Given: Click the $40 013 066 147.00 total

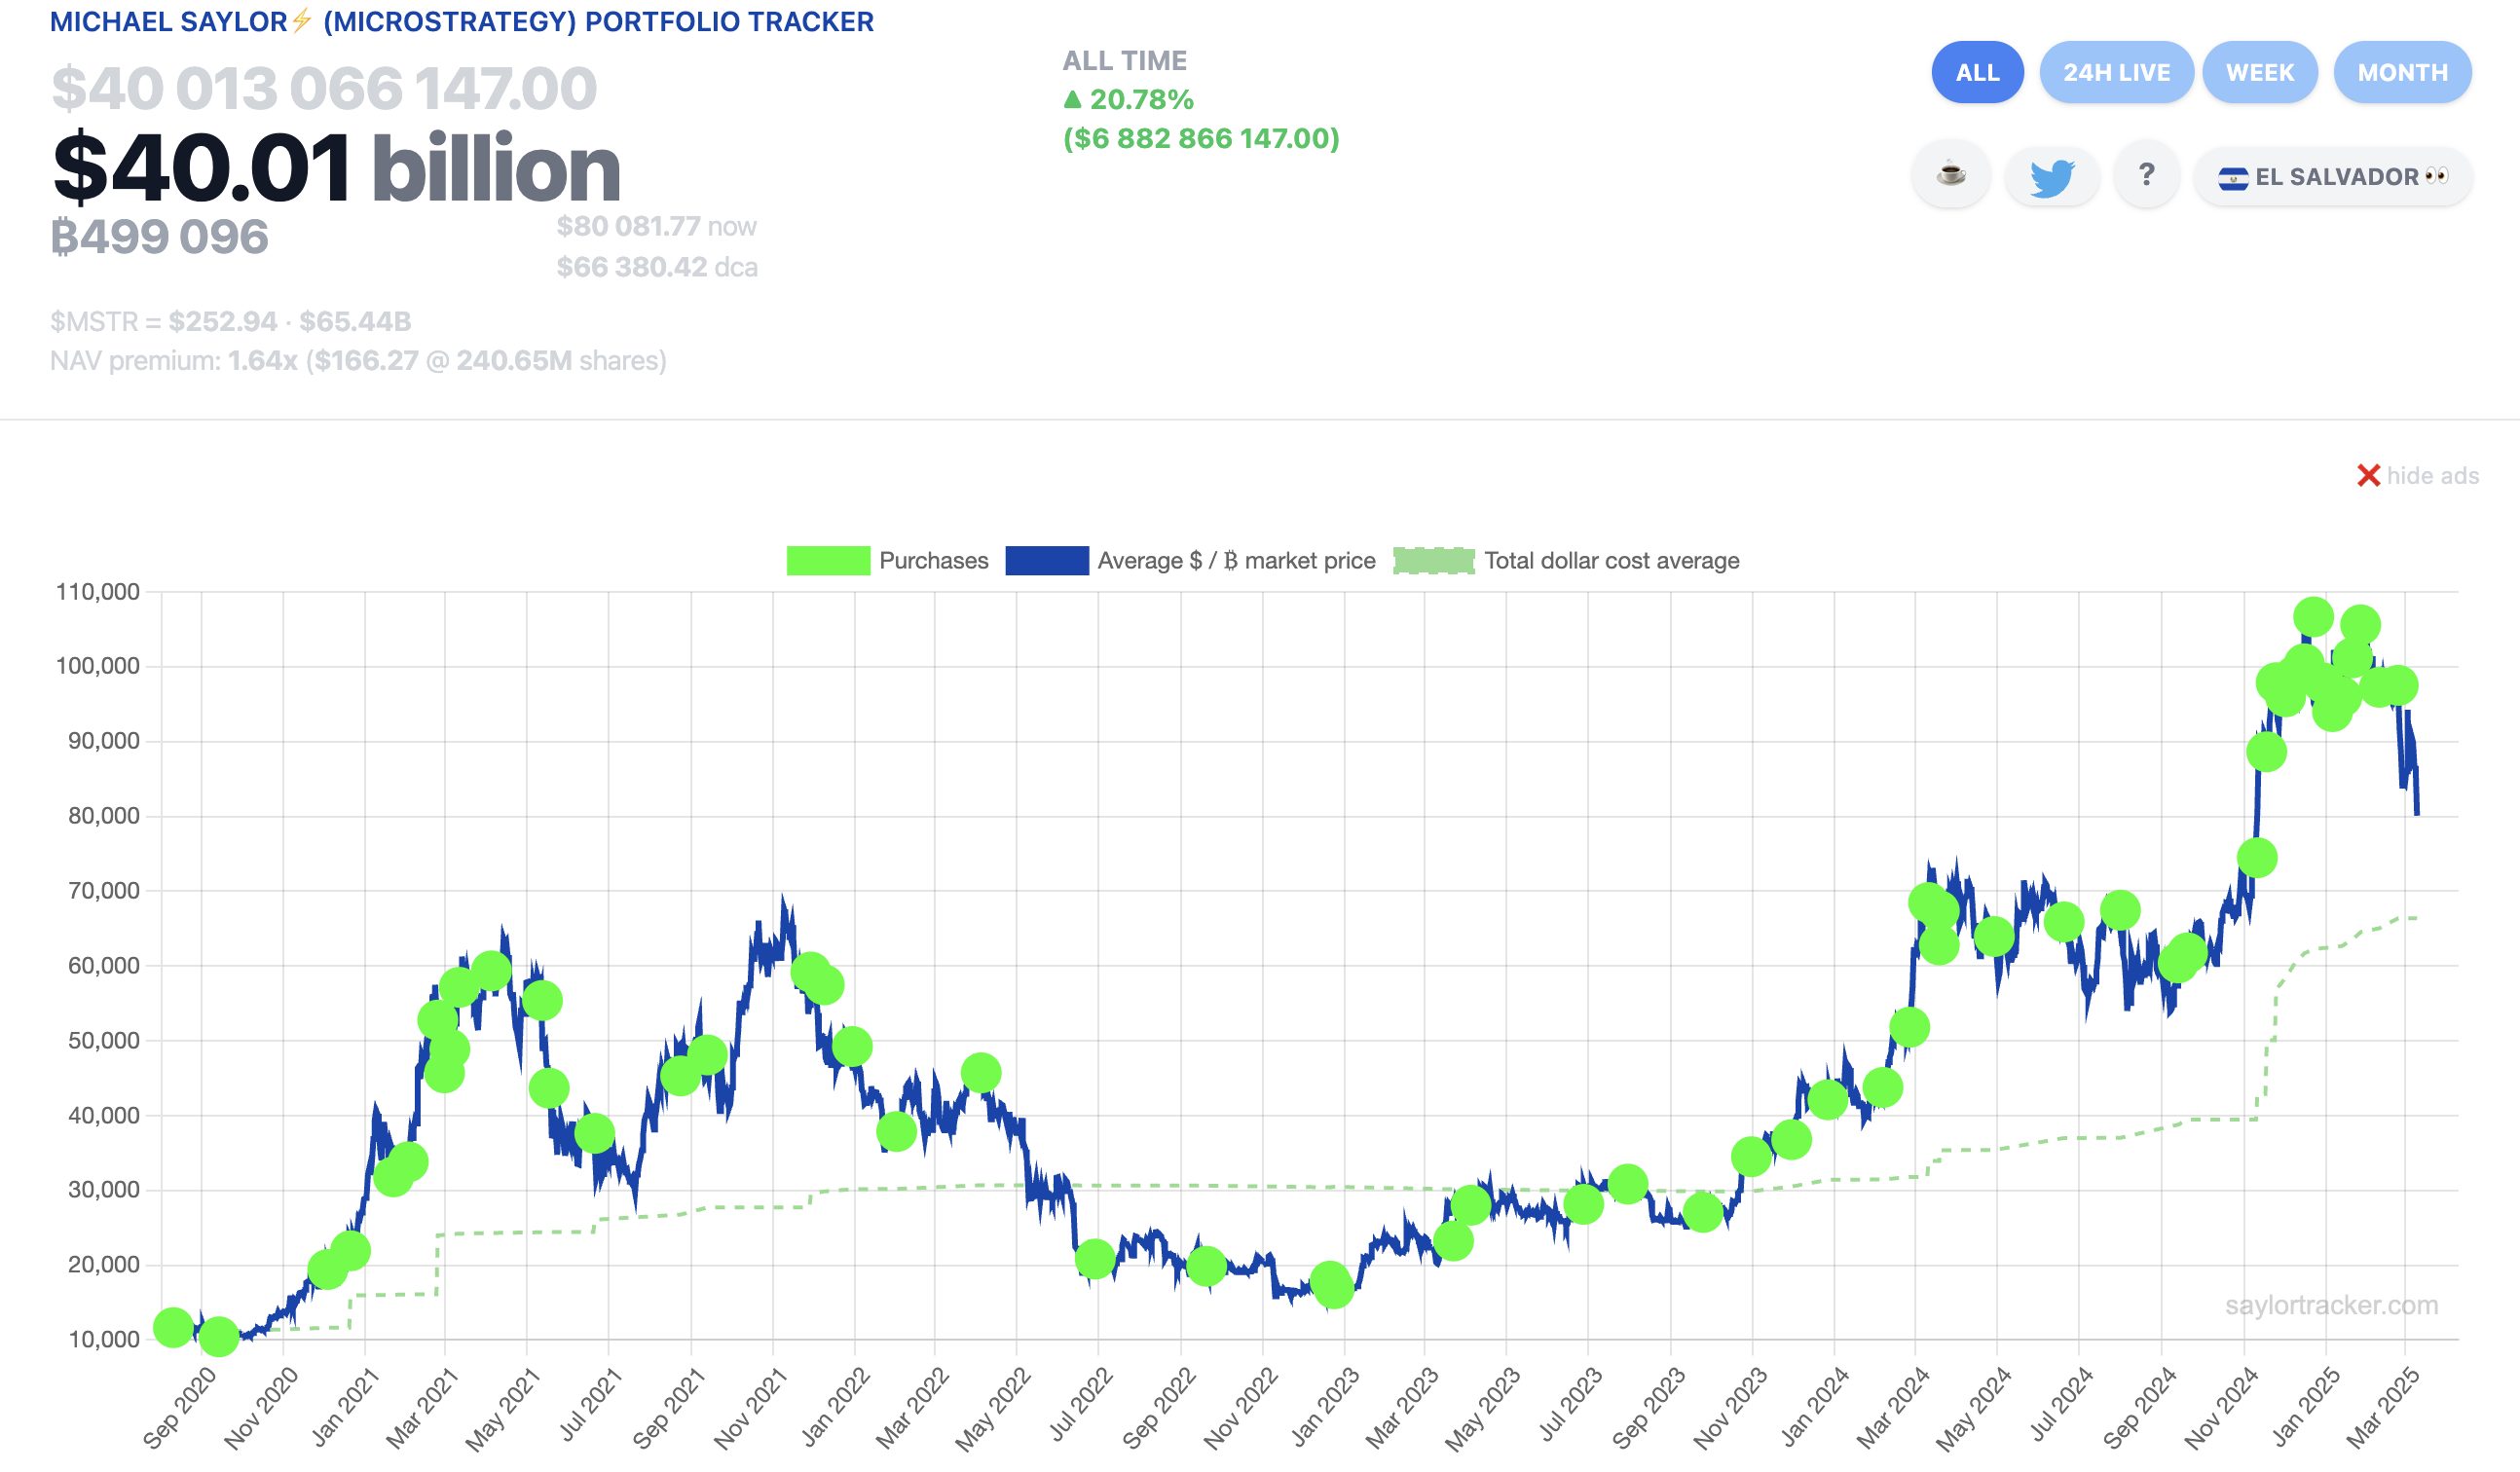Looking at the screenshot, I should [324, 88].
